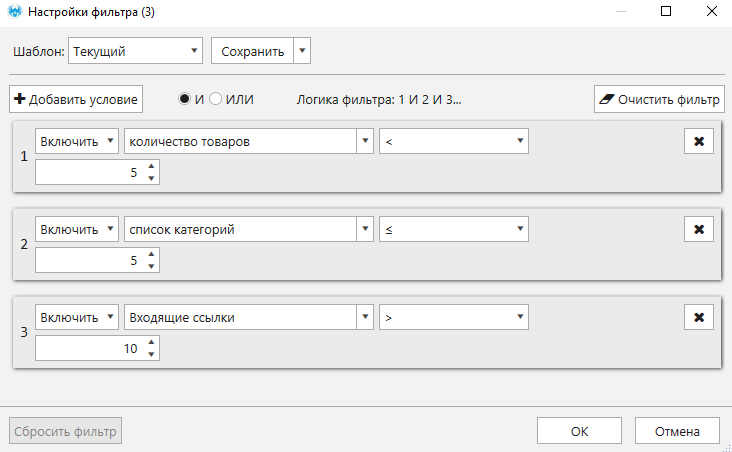Open Включить dropdown in condition 1
Viewport: 732px width, 452px height.
click(77, 141)
